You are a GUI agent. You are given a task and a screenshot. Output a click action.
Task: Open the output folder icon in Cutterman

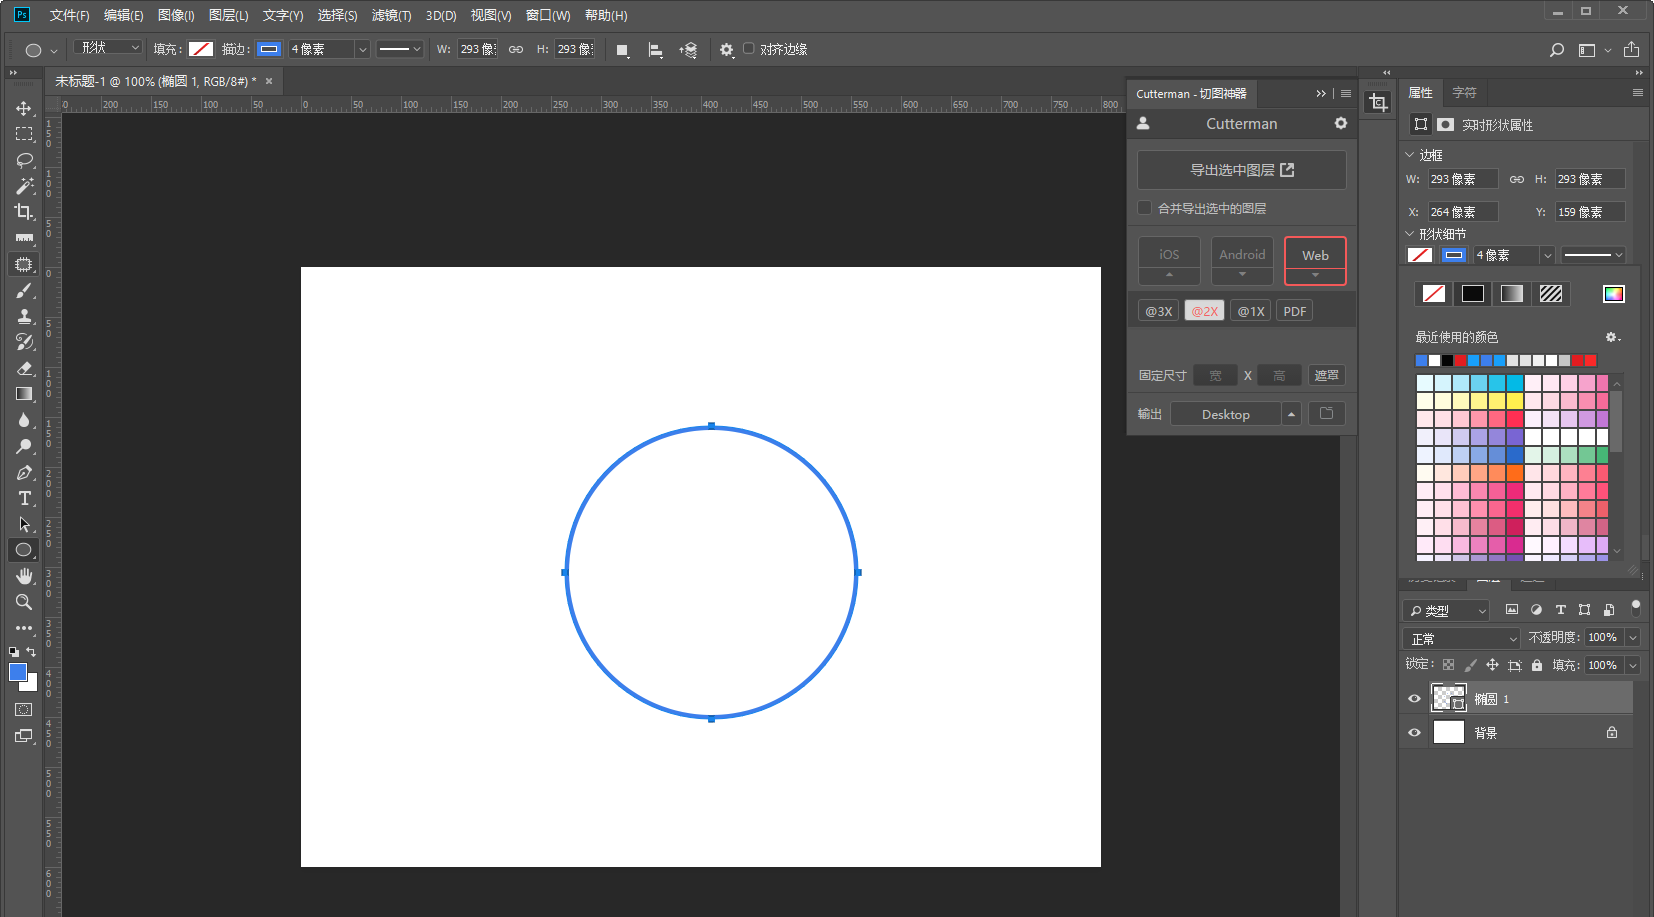(x=1326, y=413)
